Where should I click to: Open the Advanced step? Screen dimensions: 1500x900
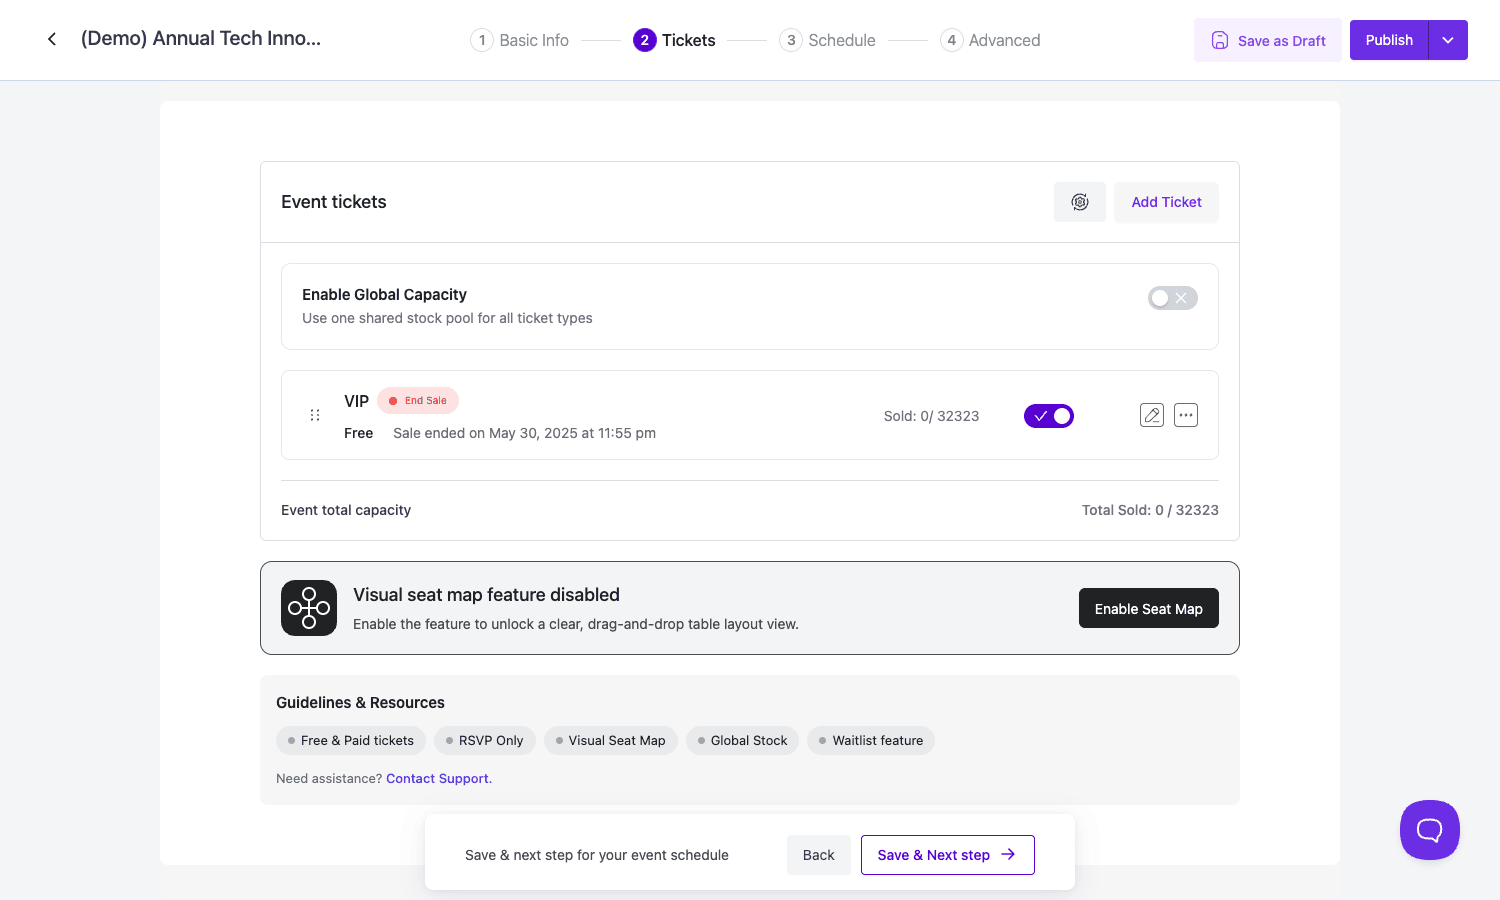(x=991, y=40)
